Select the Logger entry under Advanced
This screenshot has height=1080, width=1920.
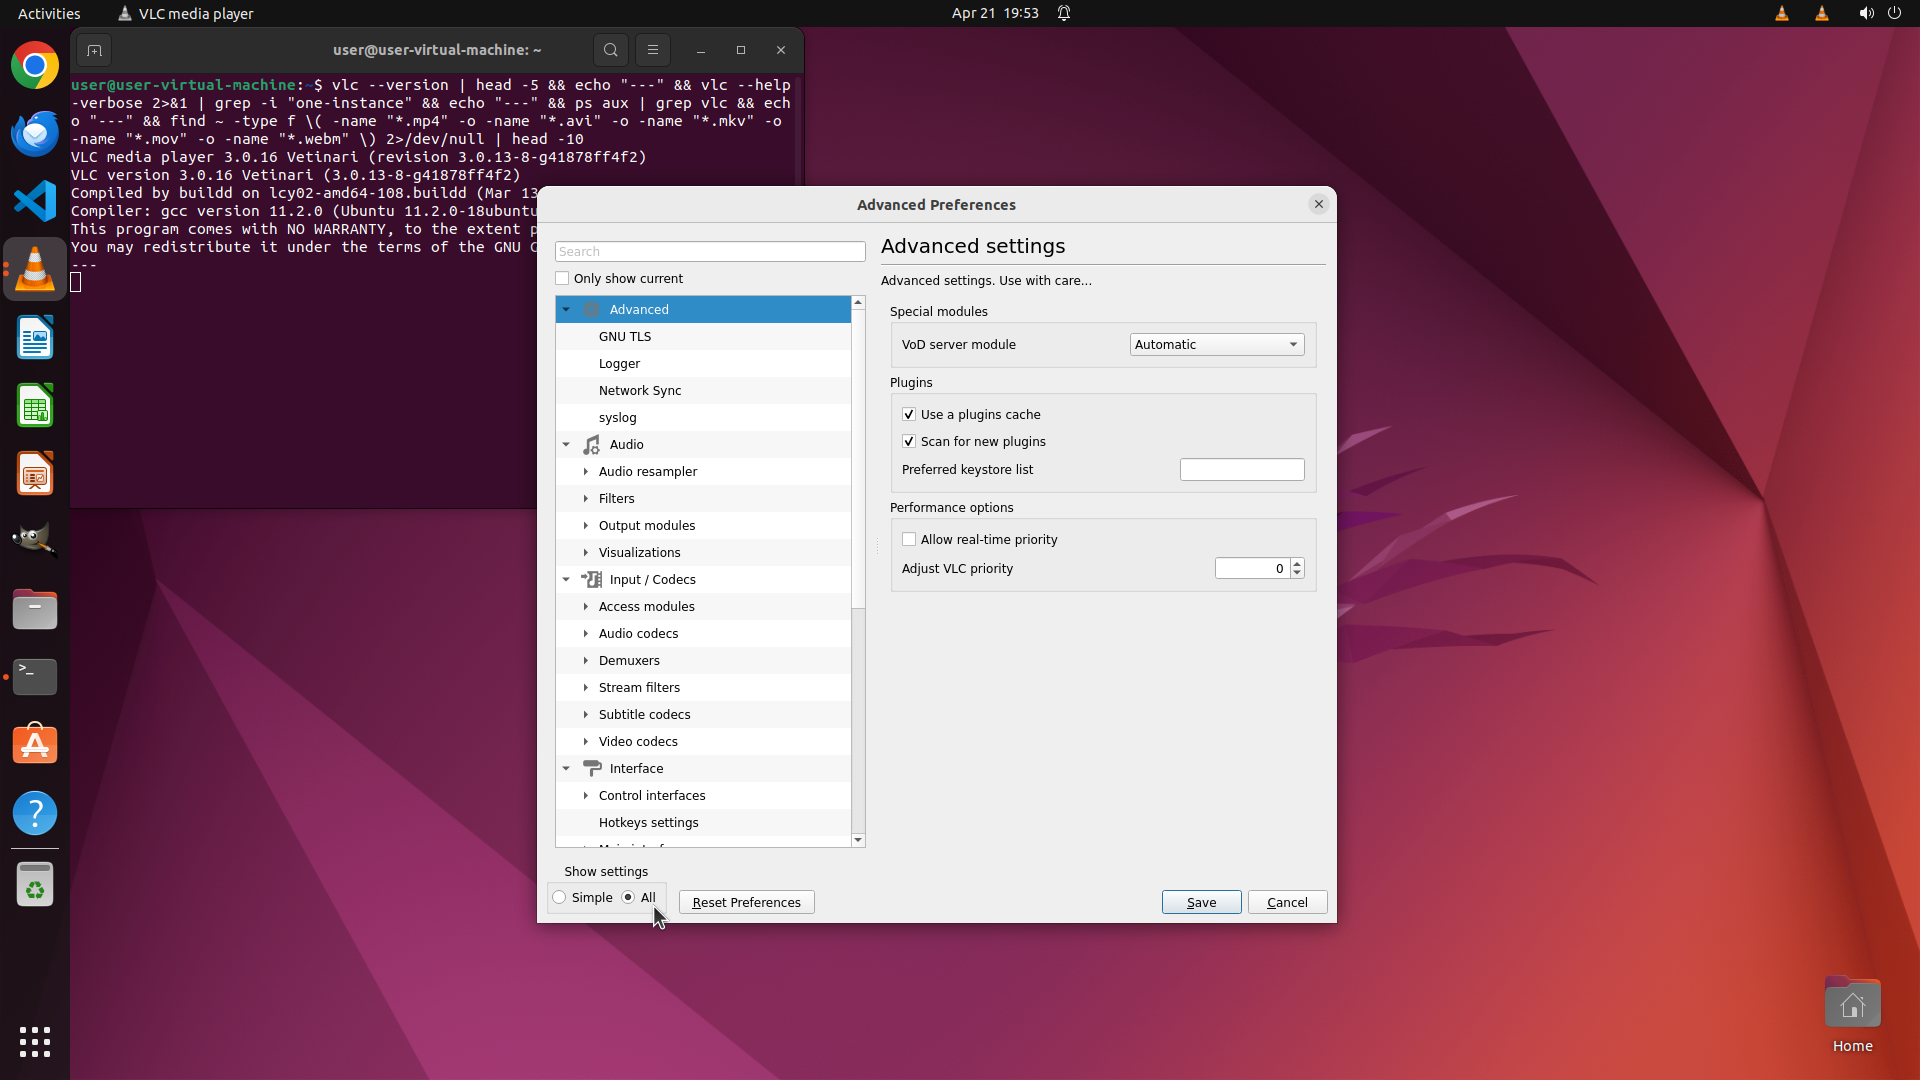tap(619, 364)
